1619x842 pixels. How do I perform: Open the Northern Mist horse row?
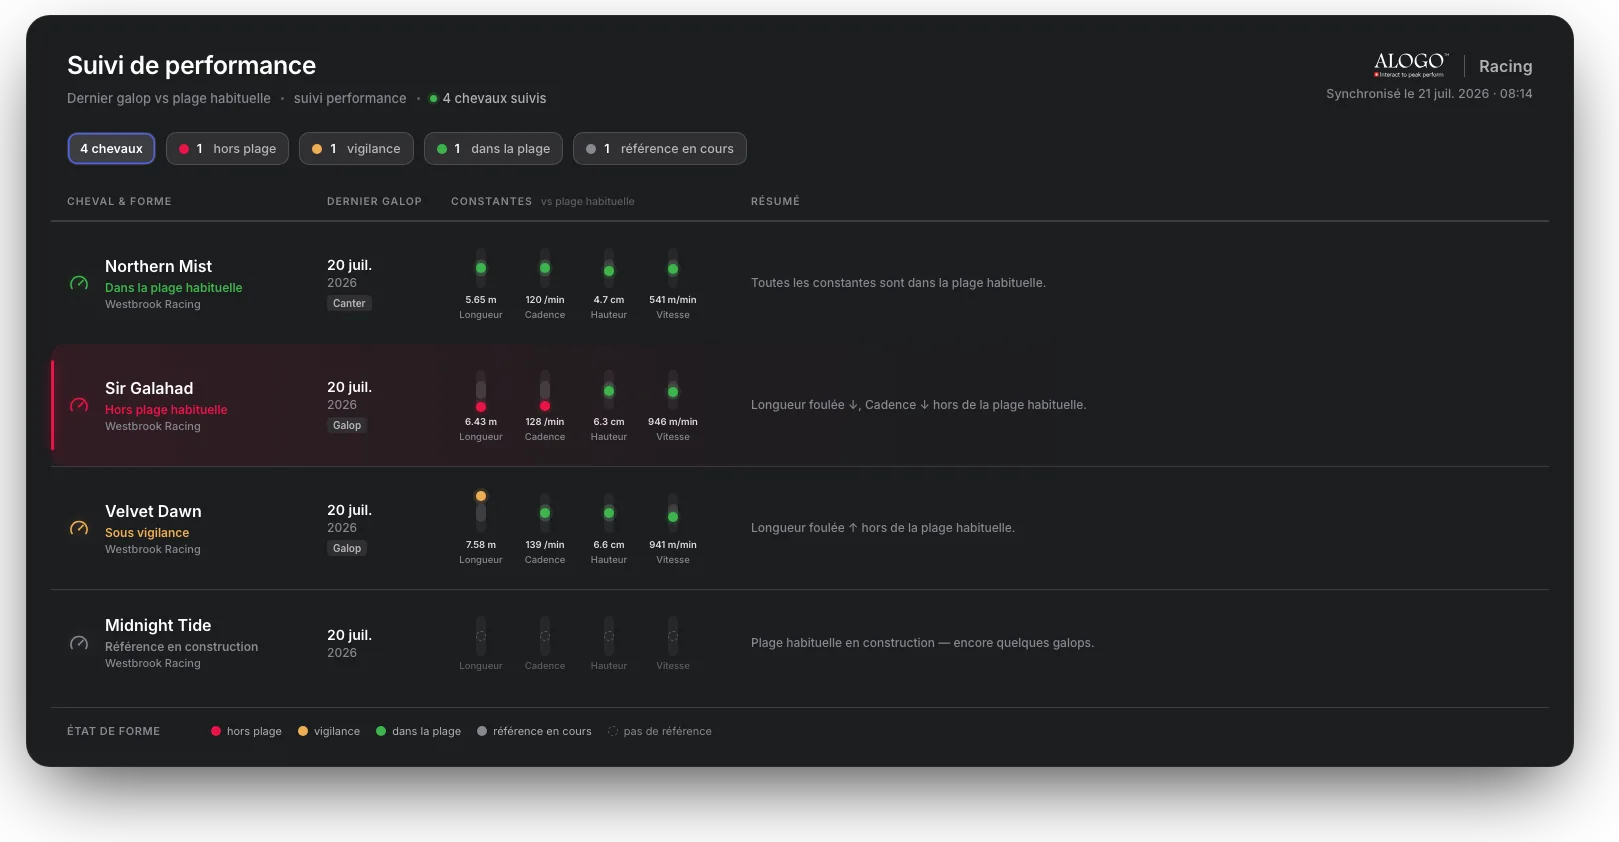point(800,284)
